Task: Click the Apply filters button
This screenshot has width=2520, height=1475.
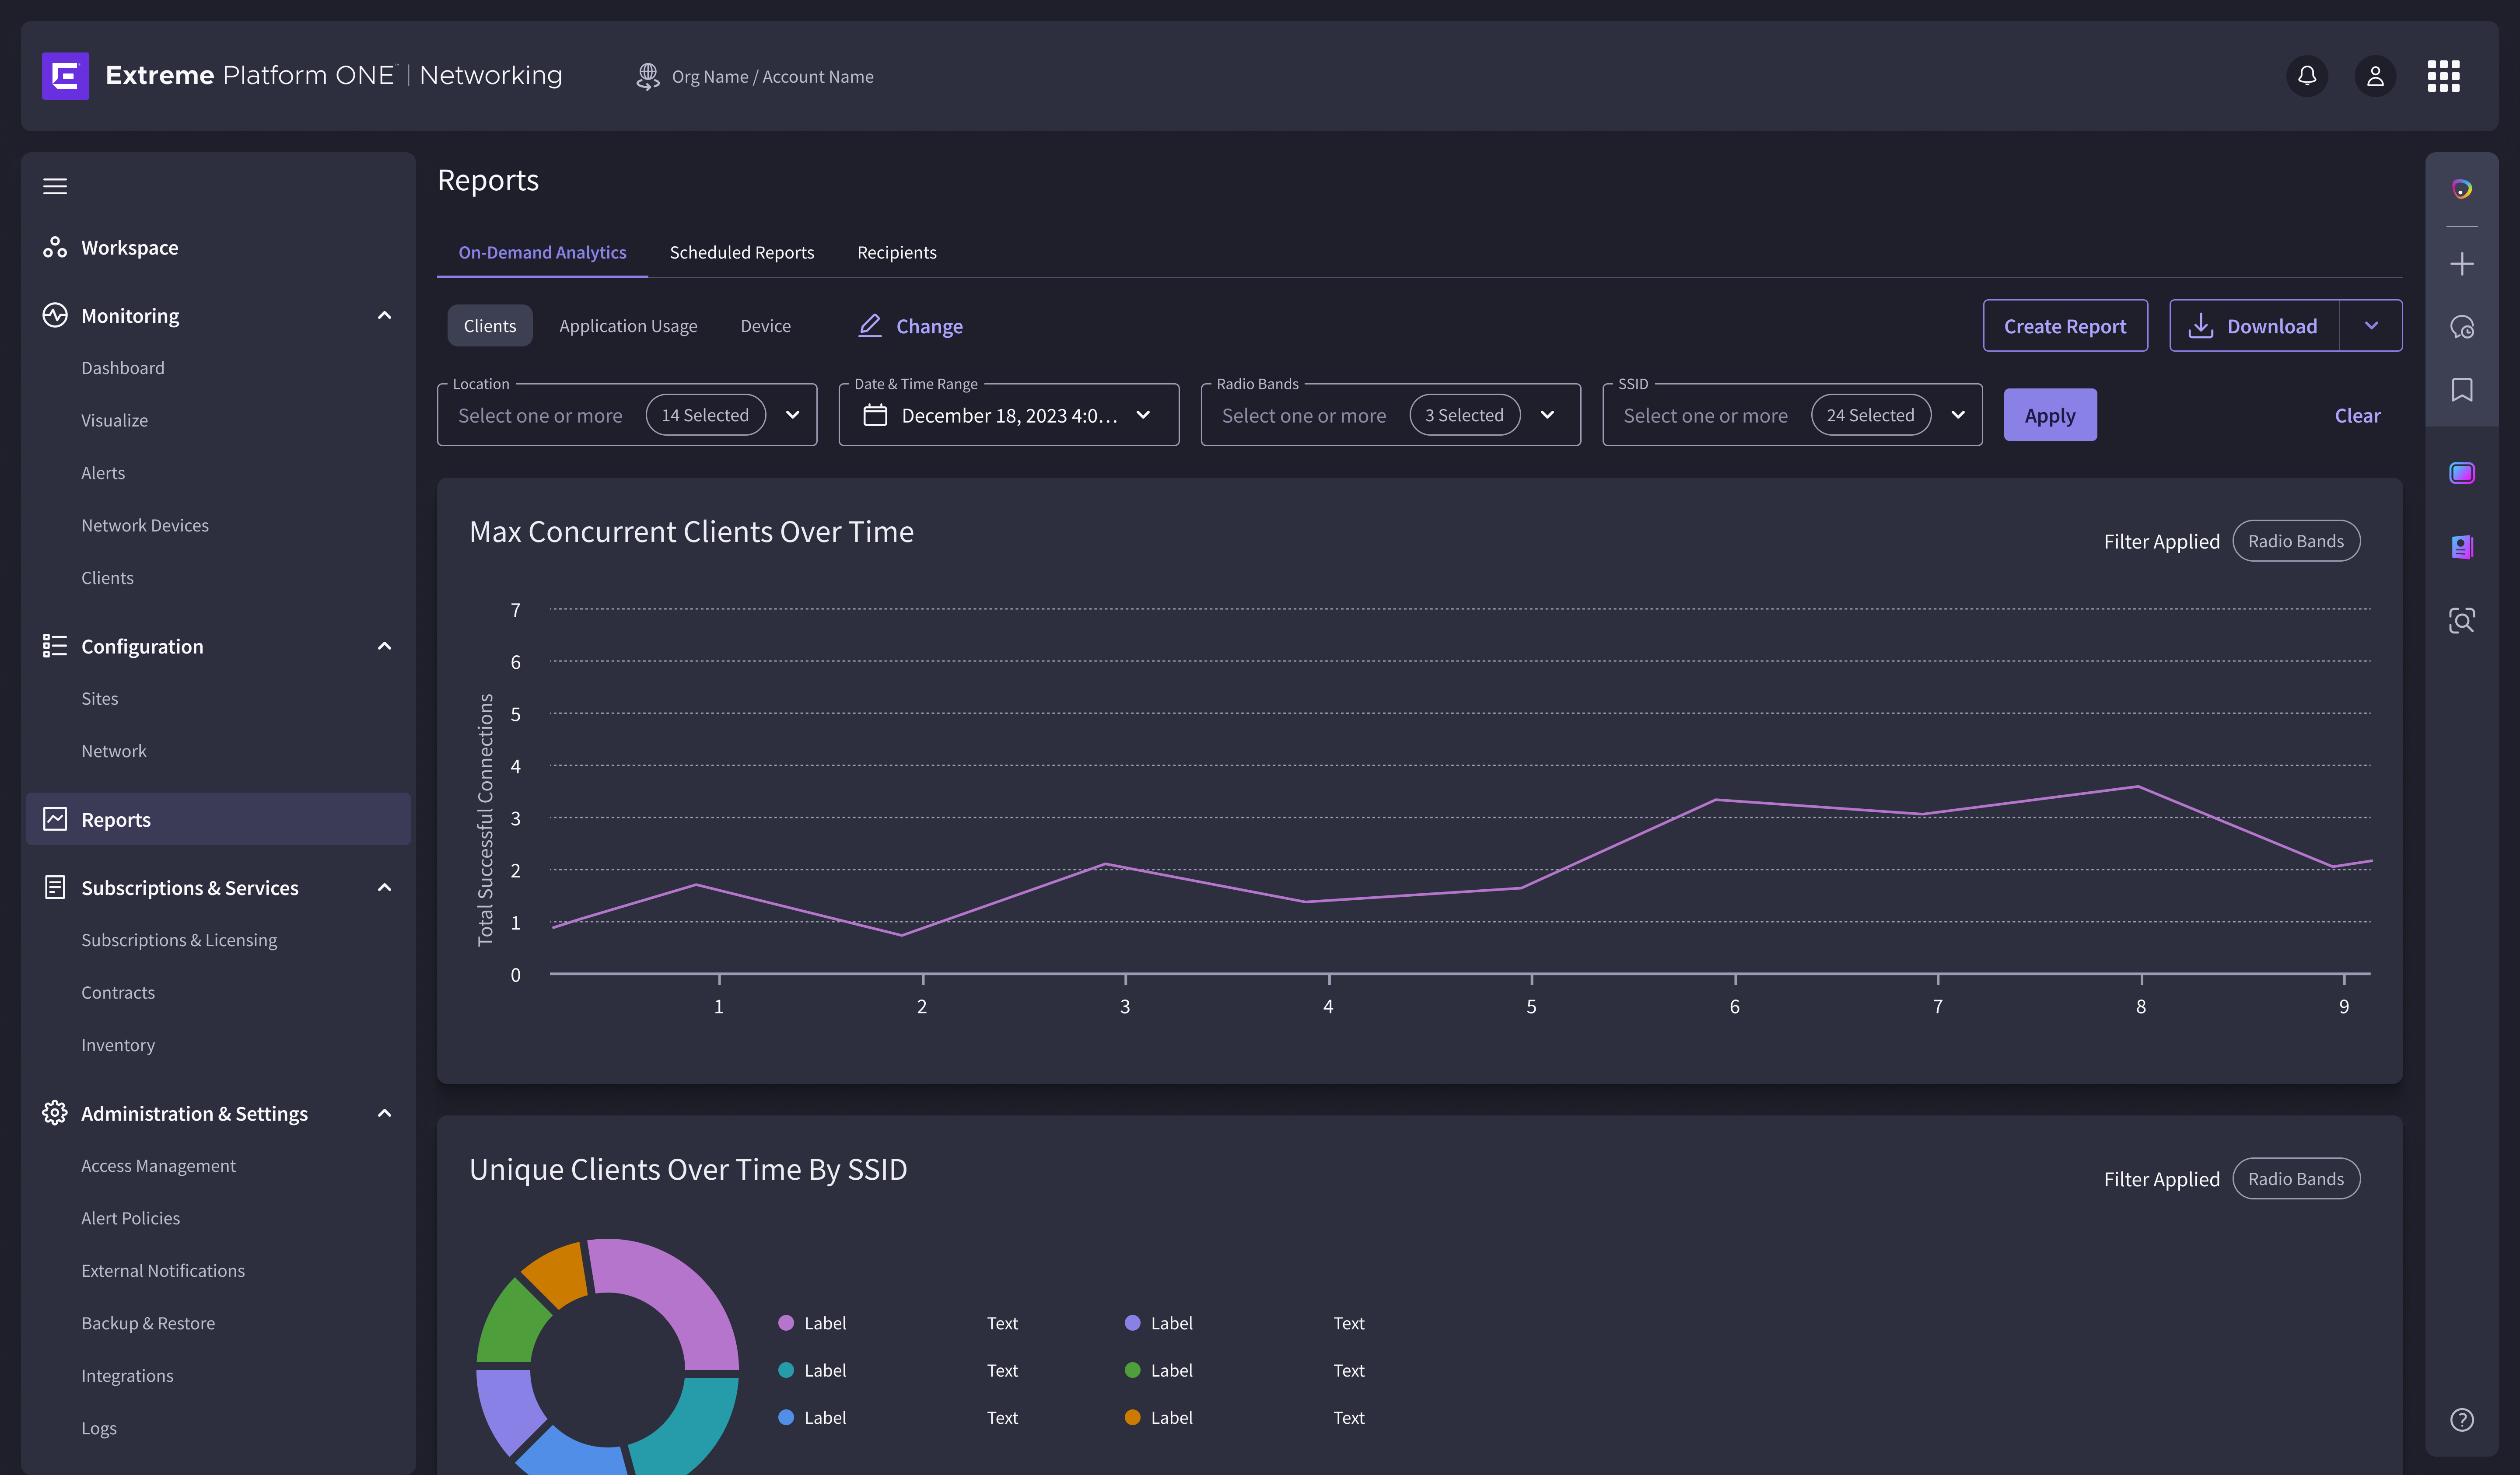Action: (x=2050, y=415)
